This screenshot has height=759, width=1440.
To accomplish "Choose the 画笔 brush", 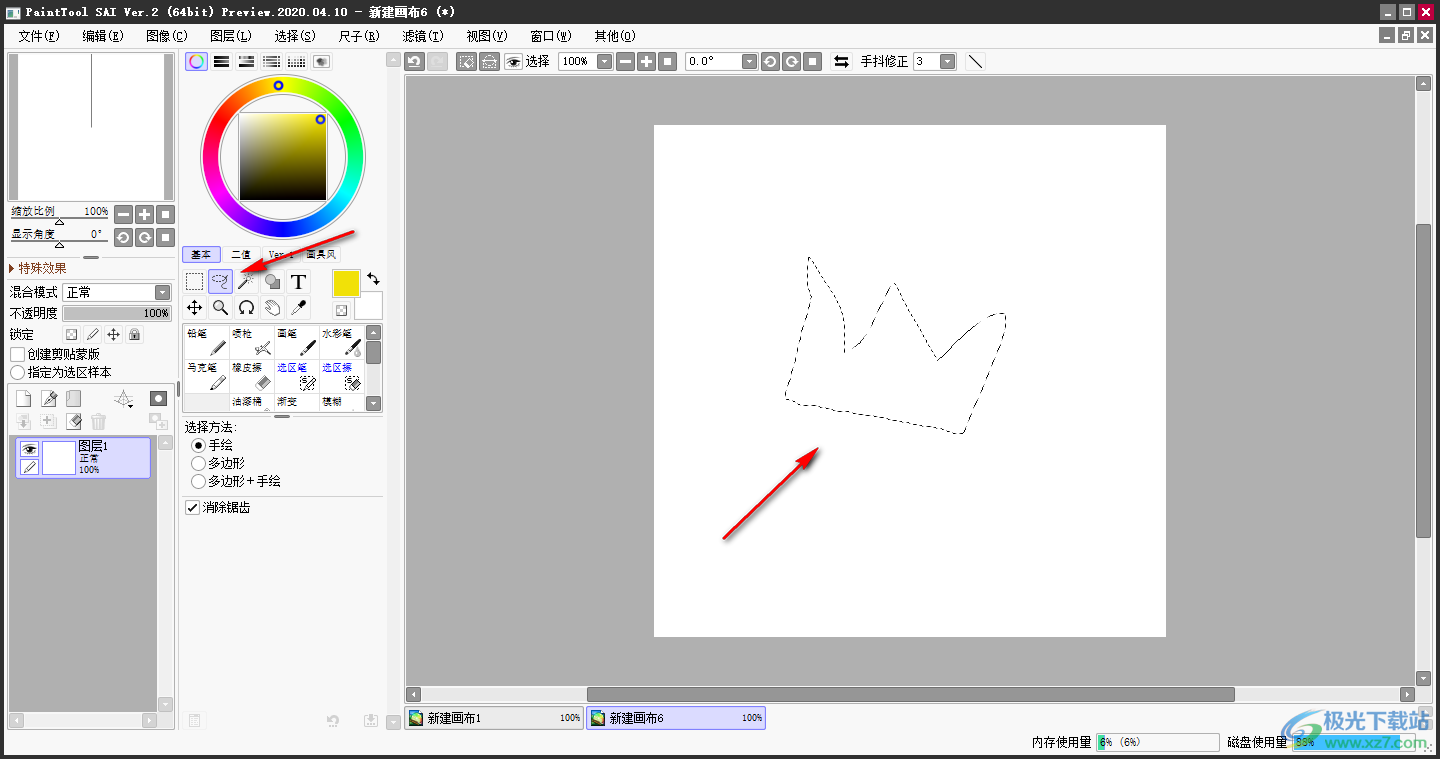I will click(298, 342).
